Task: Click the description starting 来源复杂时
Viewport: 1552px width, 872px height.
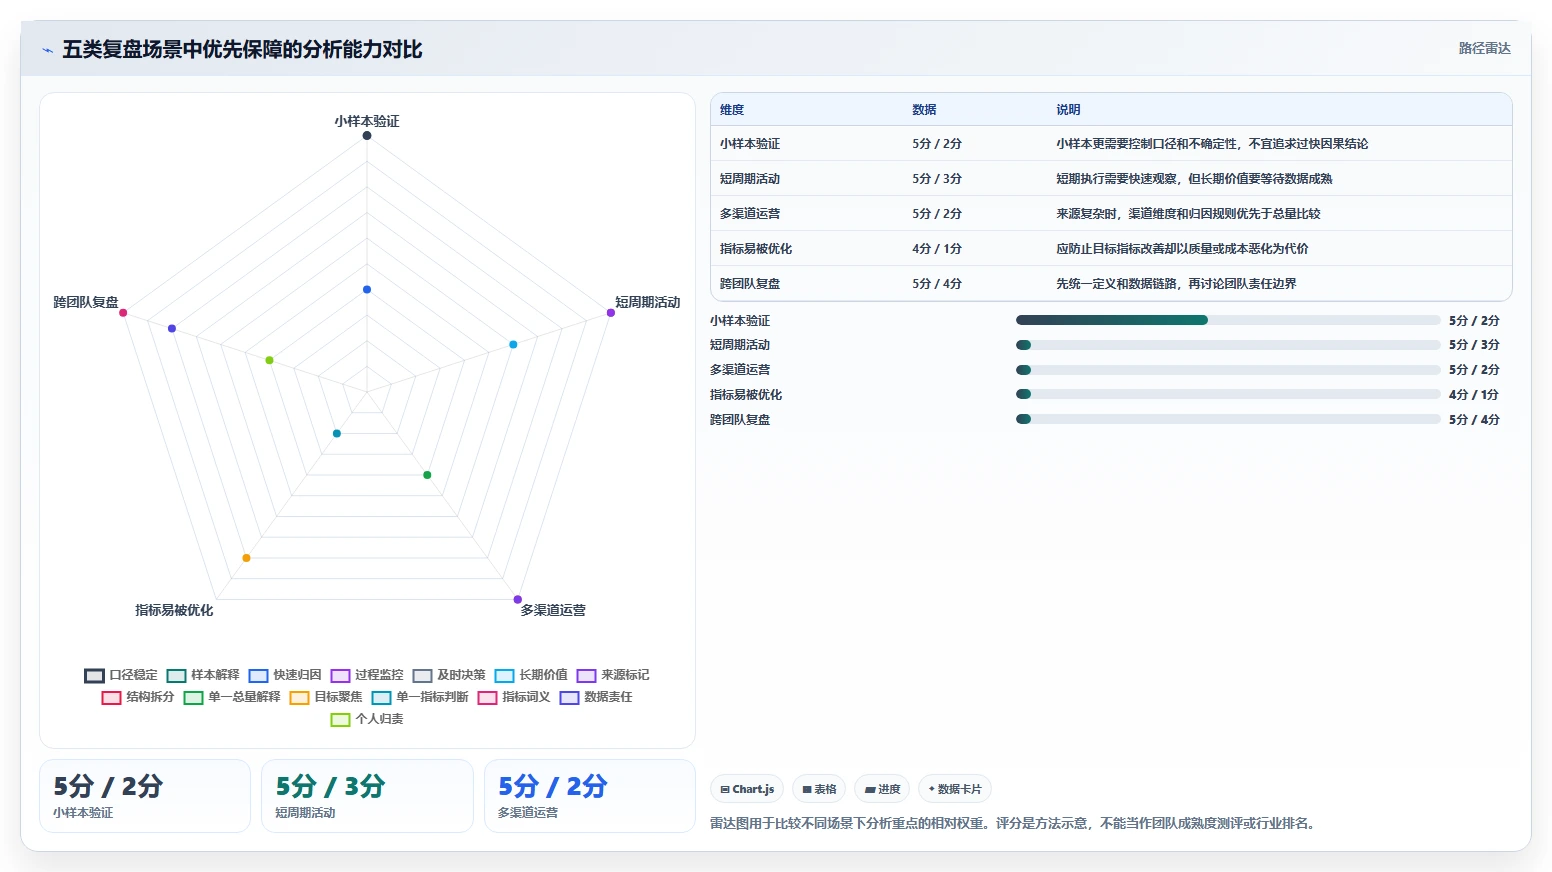Action: pyautogui.click(x=1188, y=214)
